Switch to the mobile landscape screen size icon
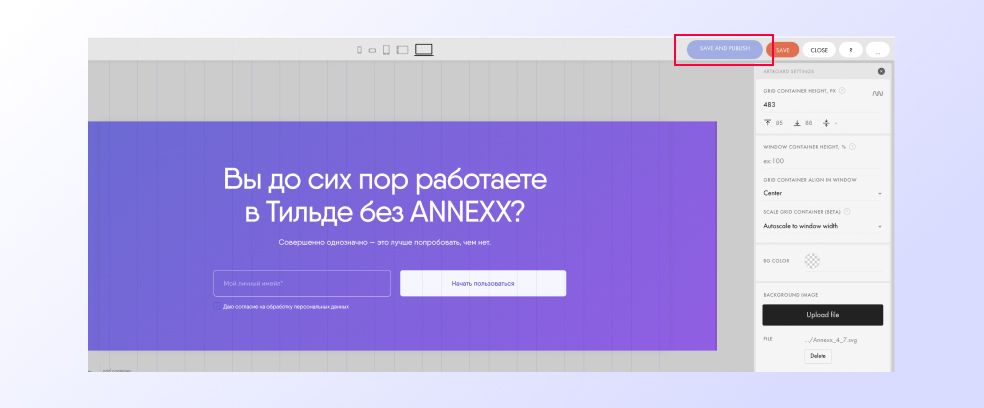Viewport: 984px width, 408px height. click(x=372, y=51)
